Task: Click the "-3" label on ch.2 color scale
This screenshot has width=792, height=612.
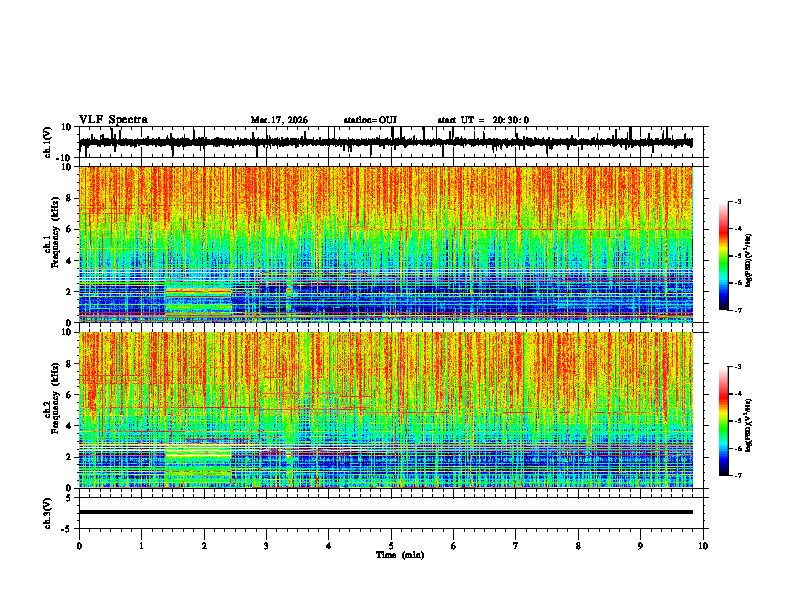Action: [x=738, y=367]
